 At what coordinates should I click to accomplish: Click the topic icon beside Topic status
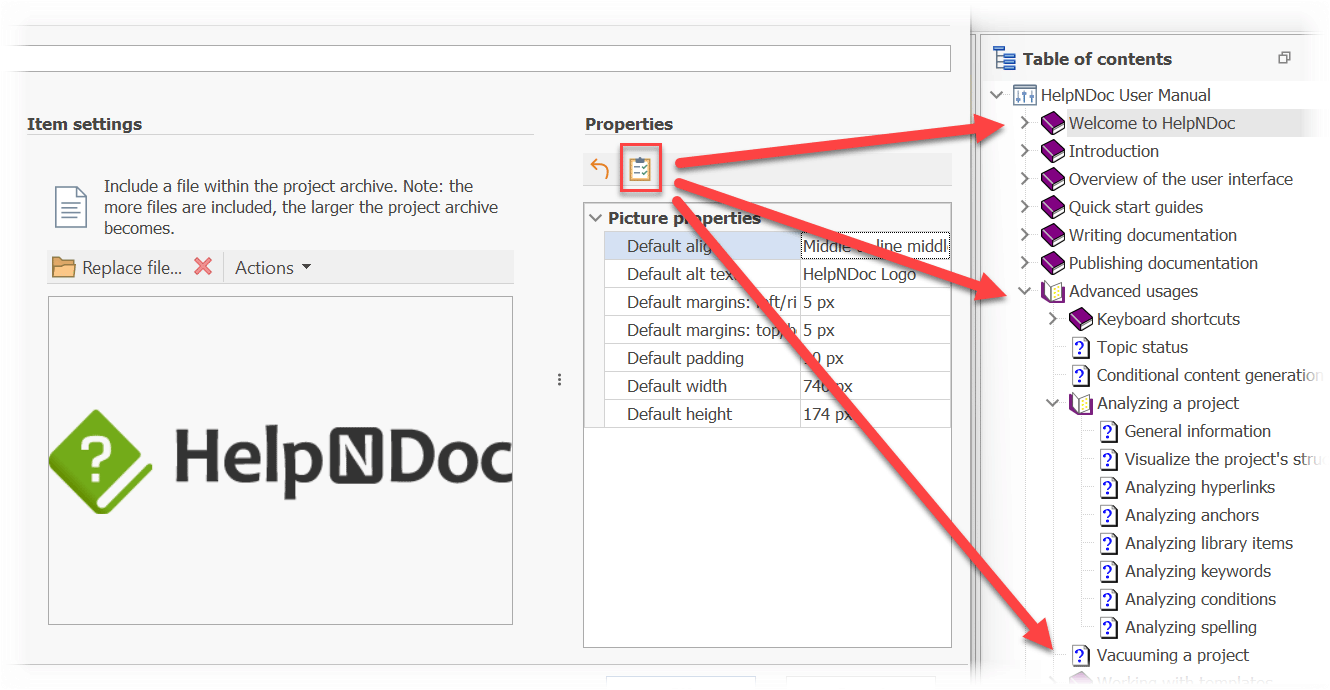pyautogui.click(x=1081, y=347)
